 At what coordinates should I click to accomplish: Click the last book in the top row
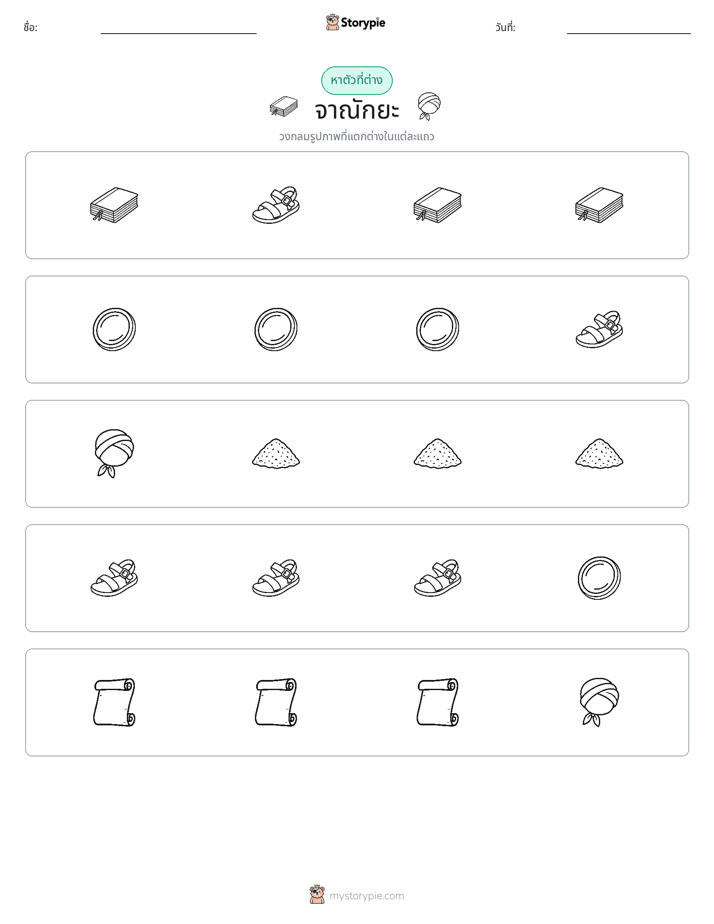[599, 205]
